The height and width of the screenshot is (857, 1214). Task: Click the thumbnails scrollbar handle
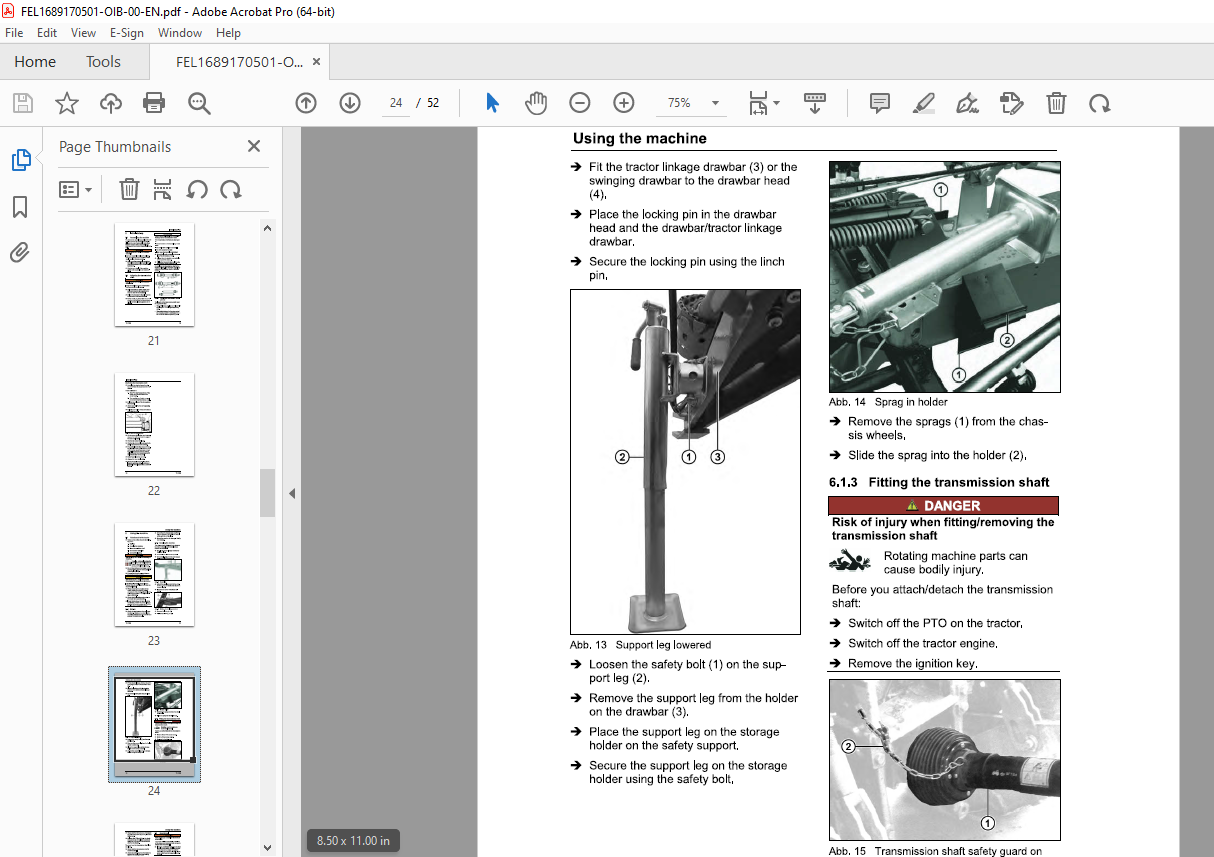click(267, 493)
